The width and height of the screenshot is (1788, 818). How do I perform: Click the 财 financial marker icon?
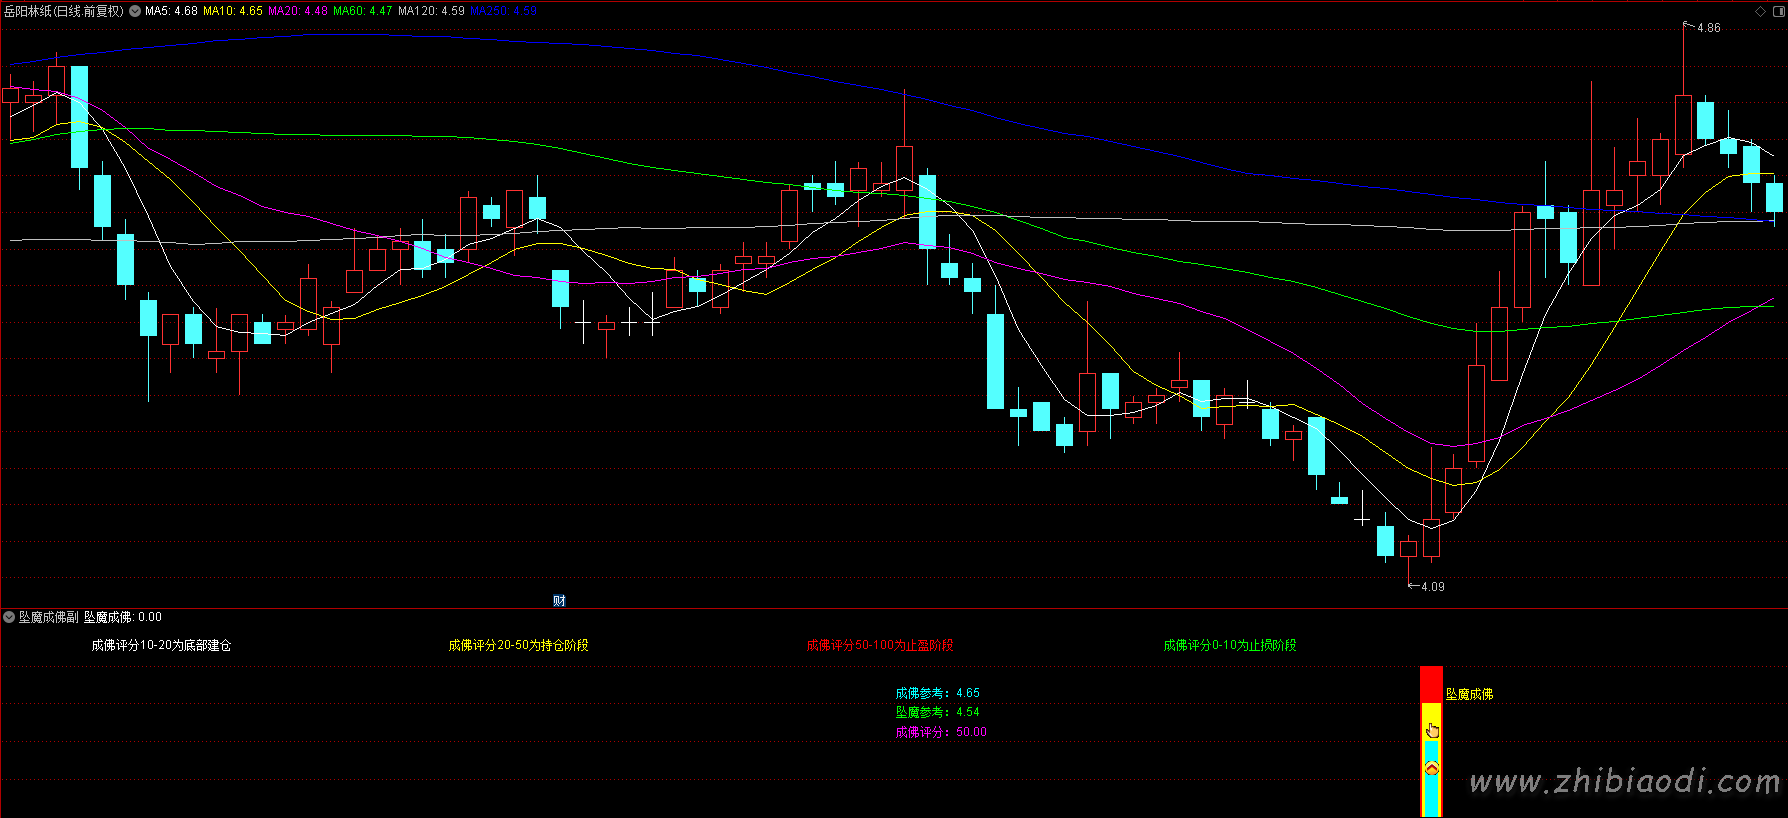click(559, 600)
